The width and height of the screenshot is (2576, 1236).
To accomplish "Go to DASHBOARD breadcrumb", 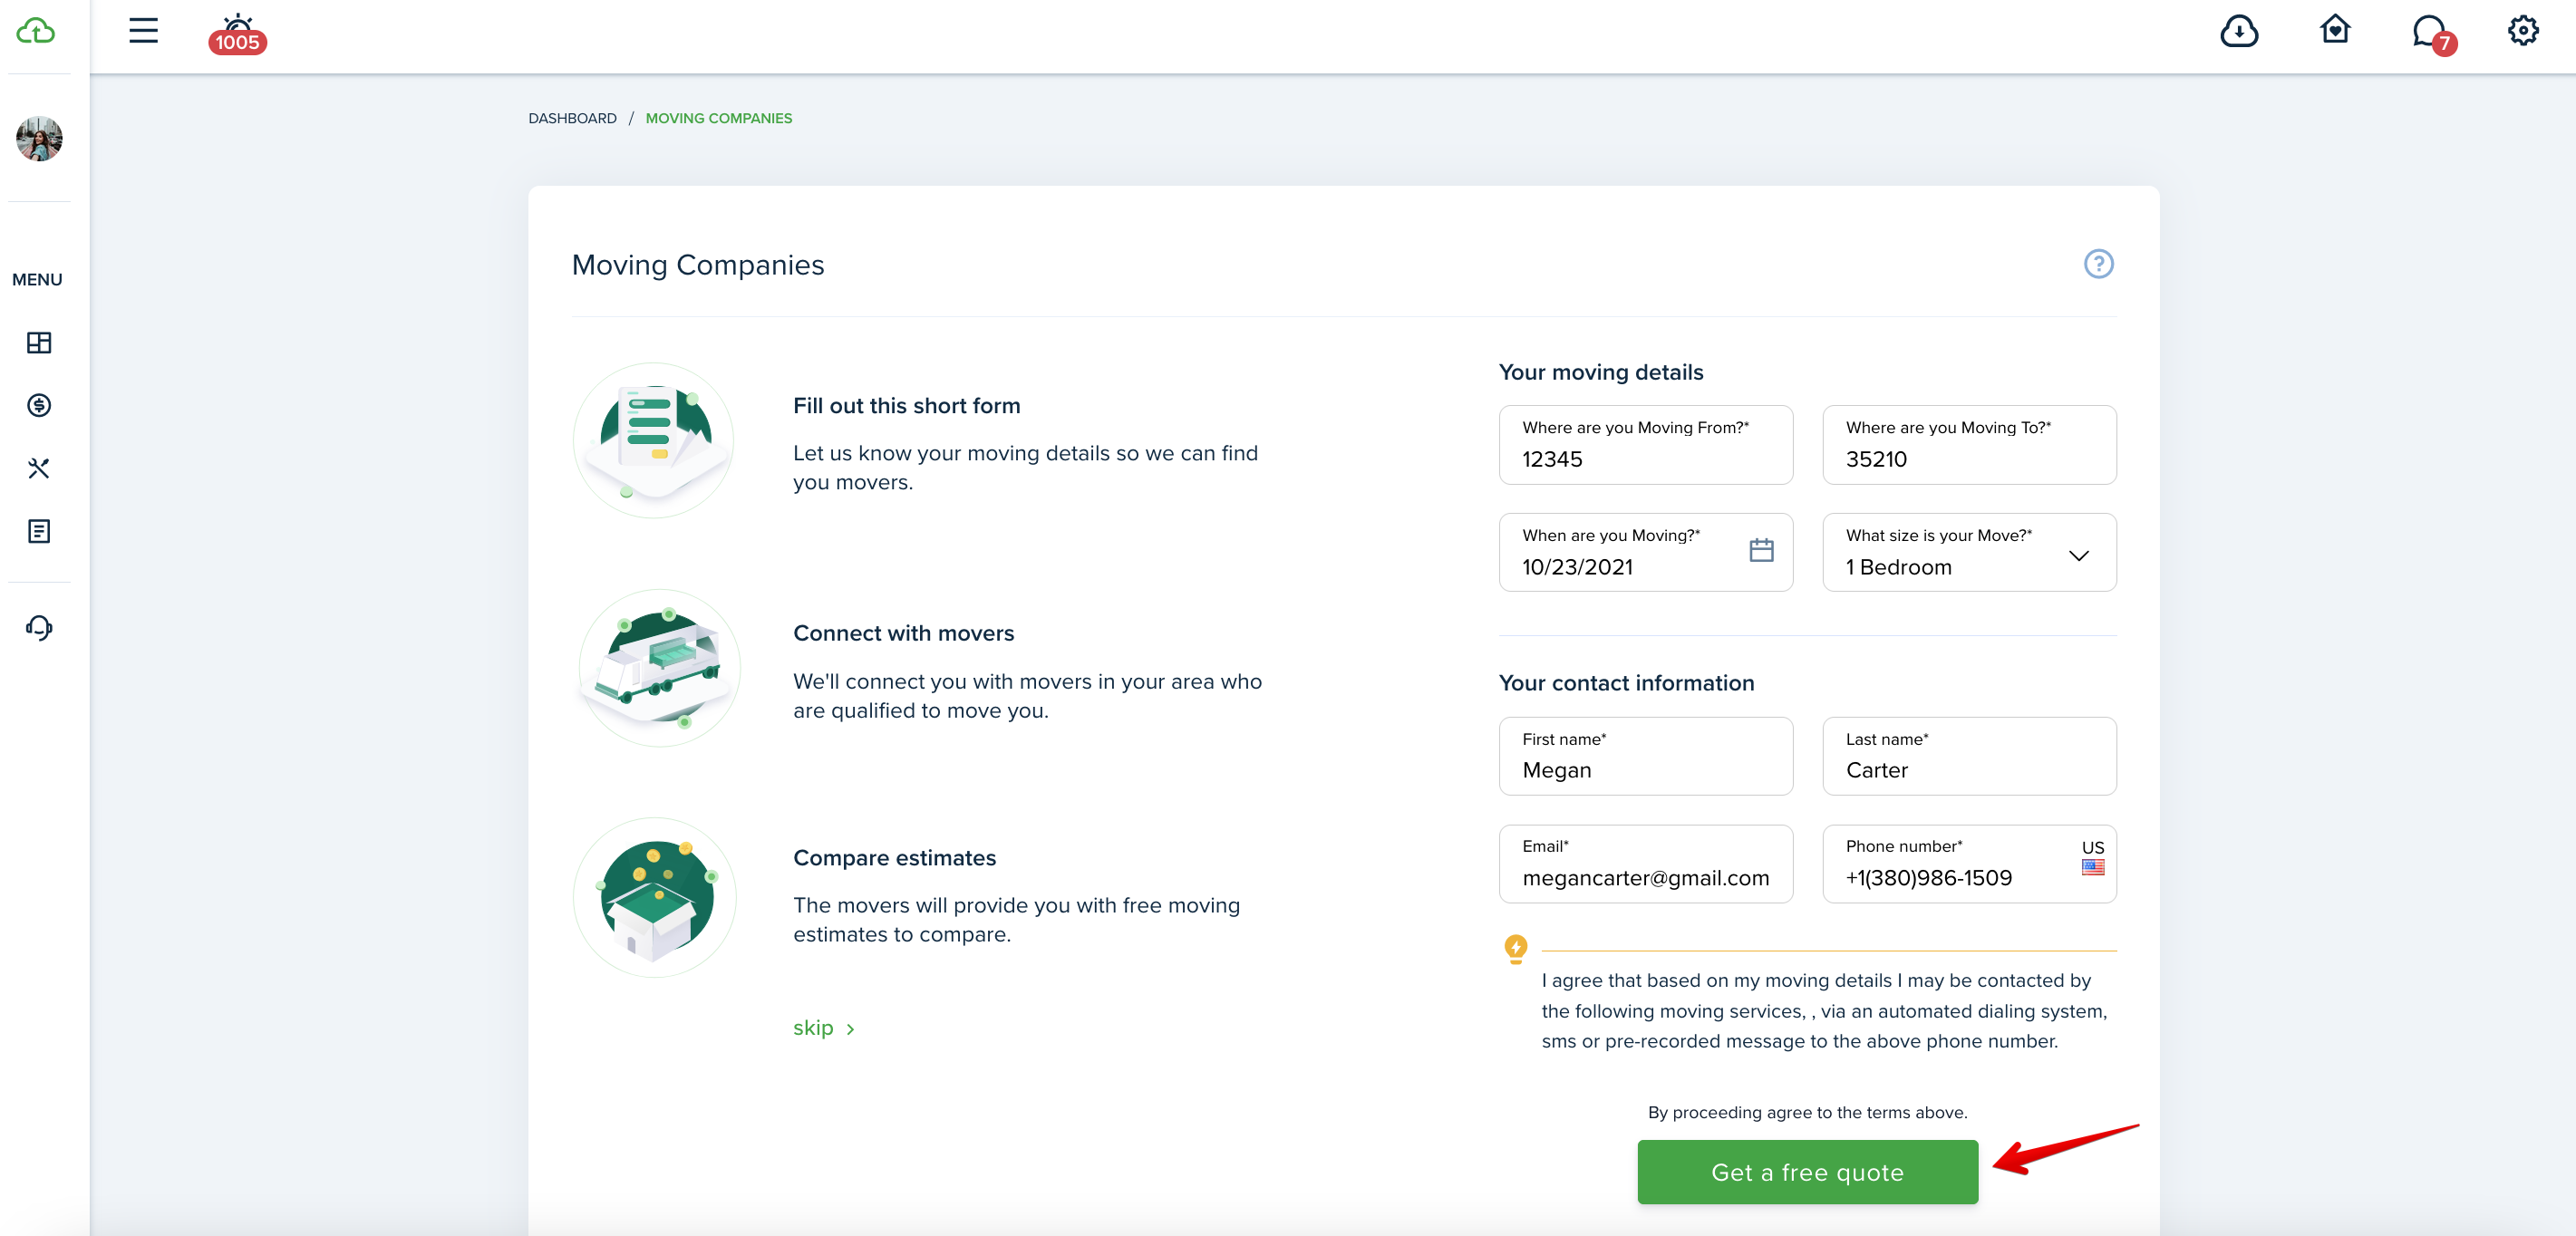I will [572, 118].
